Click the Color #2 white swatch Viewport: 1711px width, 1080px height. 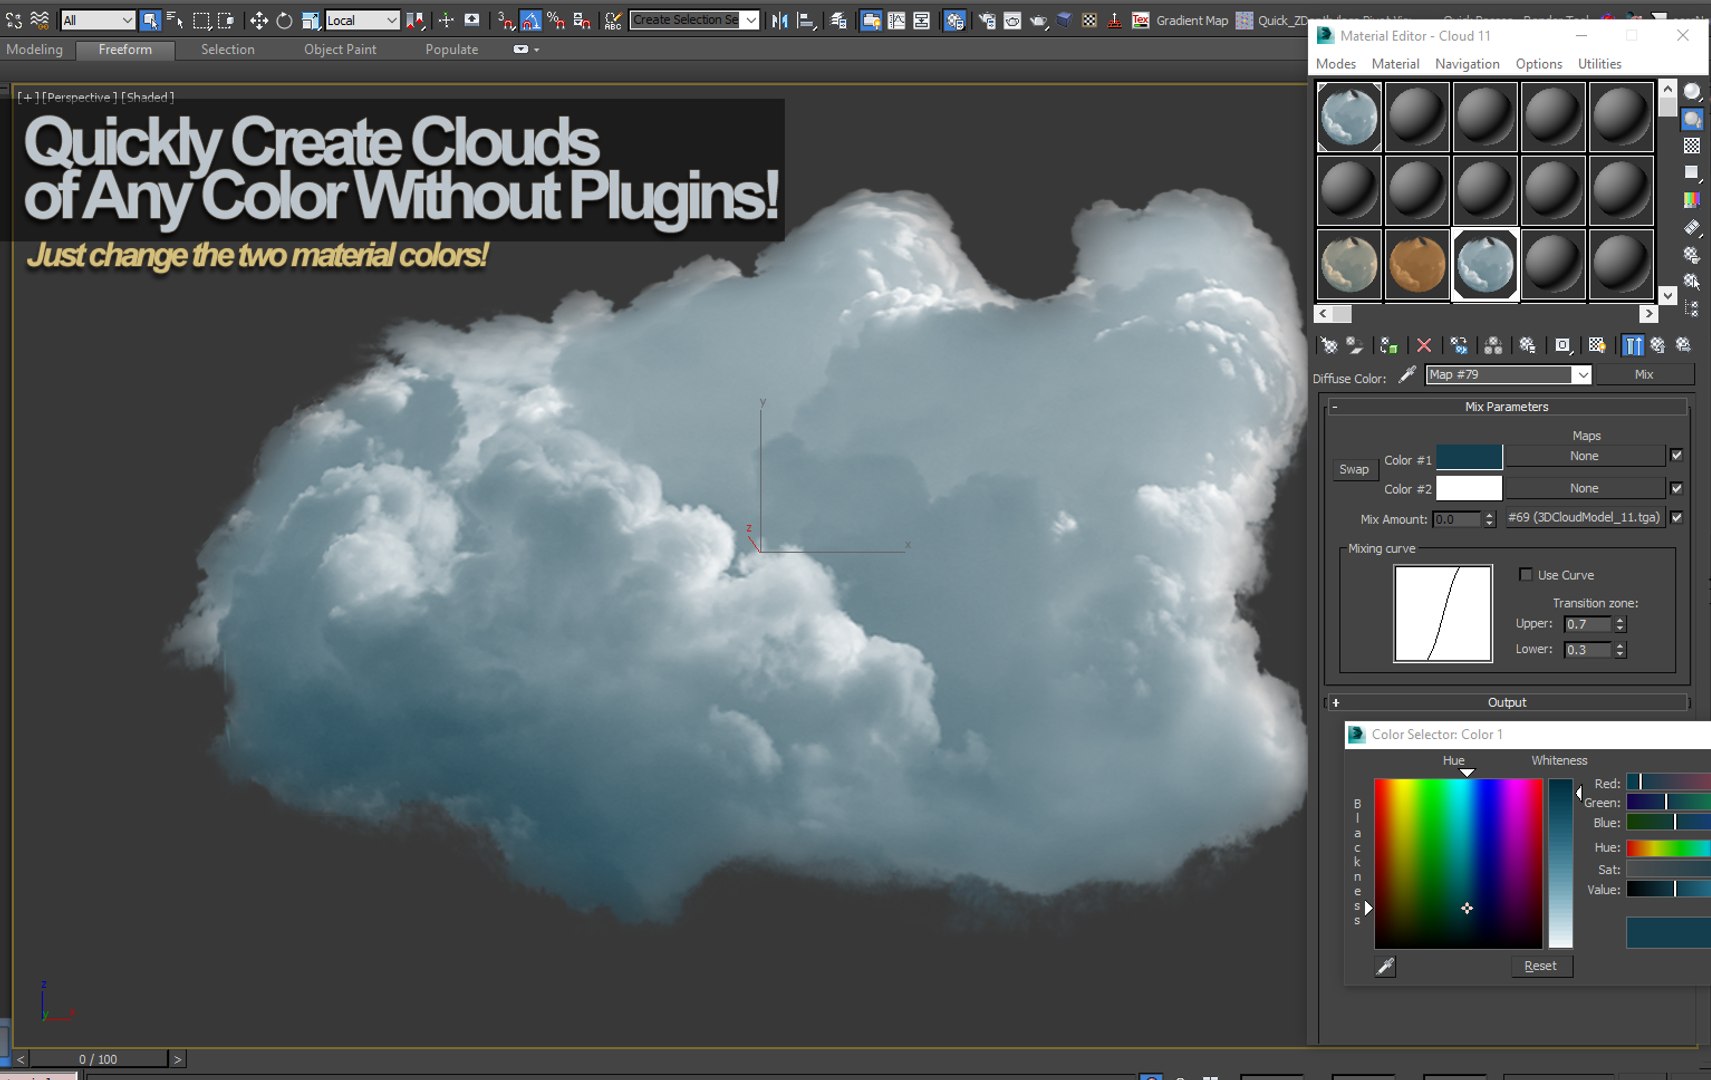click(x=1469, y=488)
